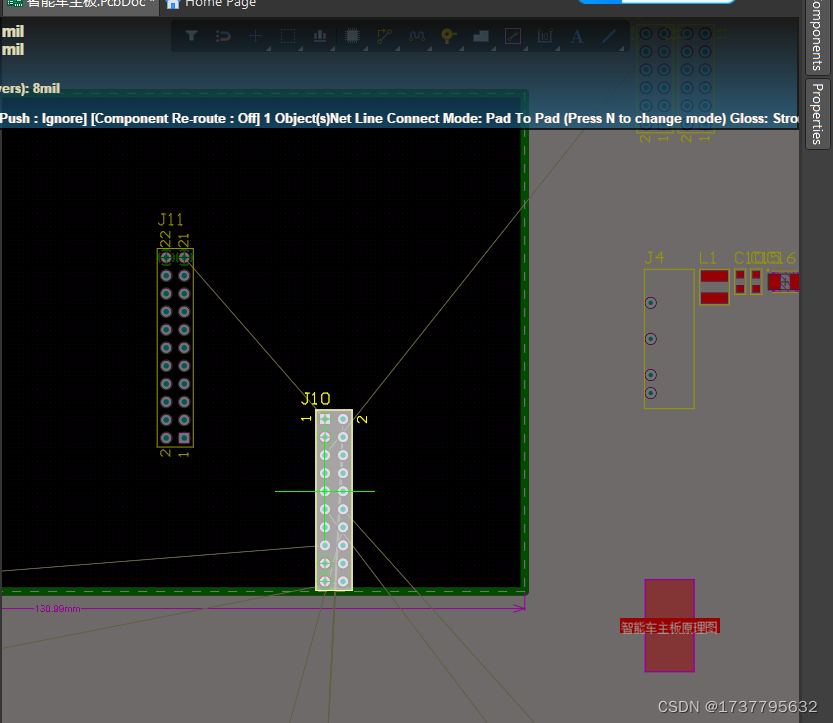Click the J11 designator label
833x723 pixels.
point(171,219)
